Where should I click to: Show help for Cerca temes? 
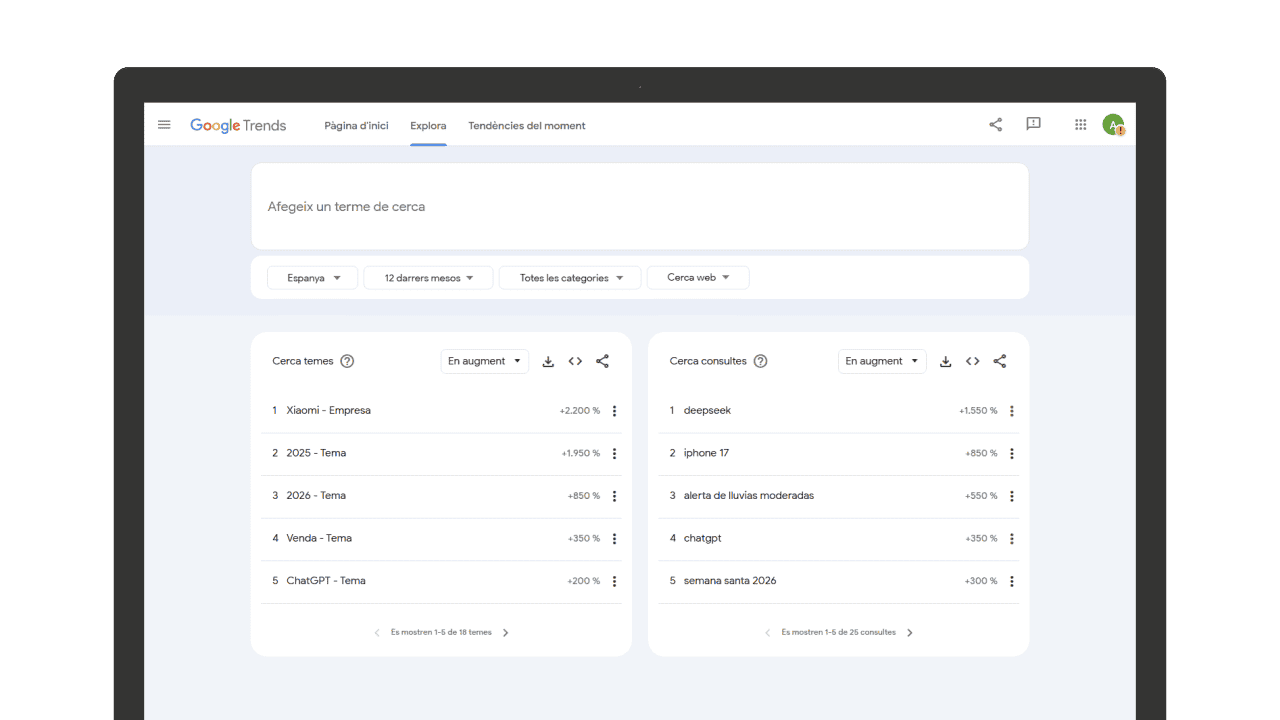pos(347,362)
